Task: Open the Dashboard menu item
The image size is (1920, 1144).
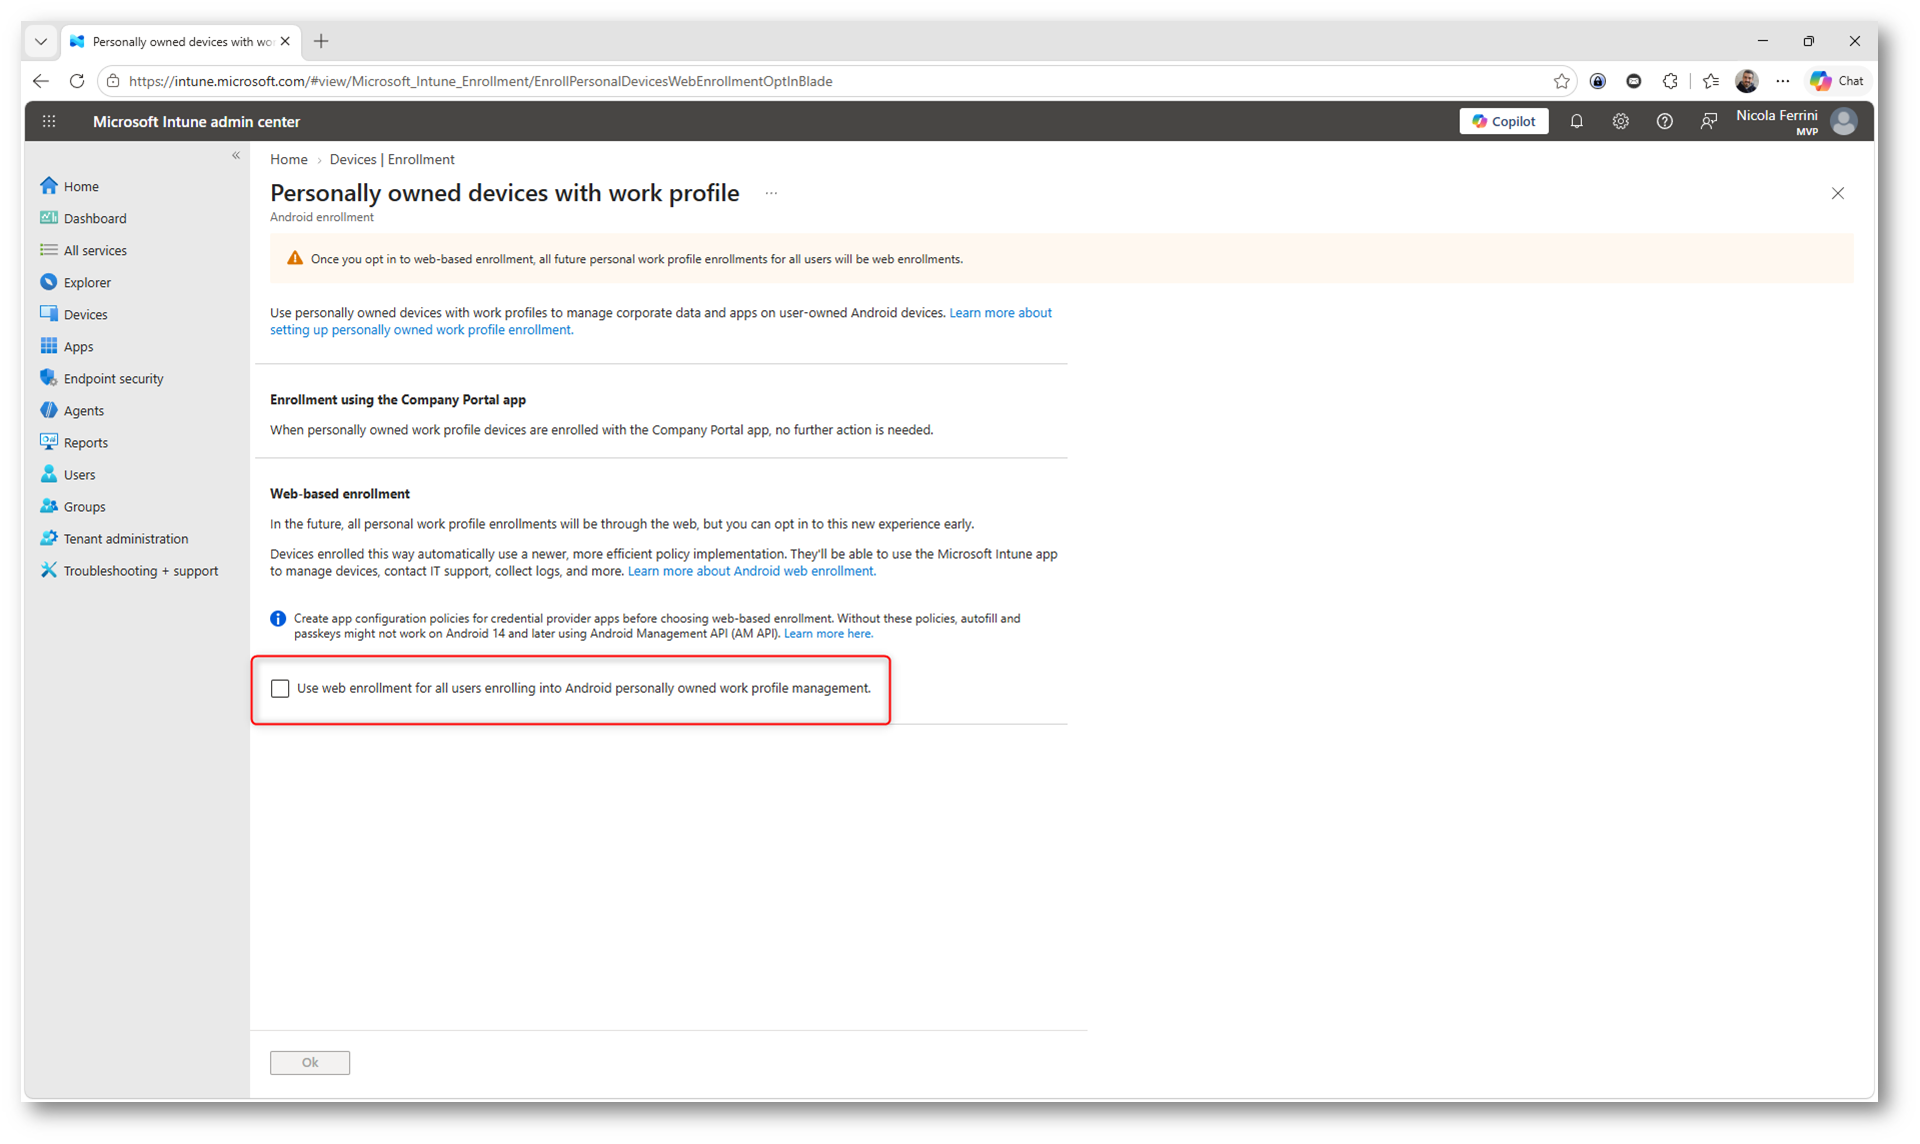Action: 95,218
